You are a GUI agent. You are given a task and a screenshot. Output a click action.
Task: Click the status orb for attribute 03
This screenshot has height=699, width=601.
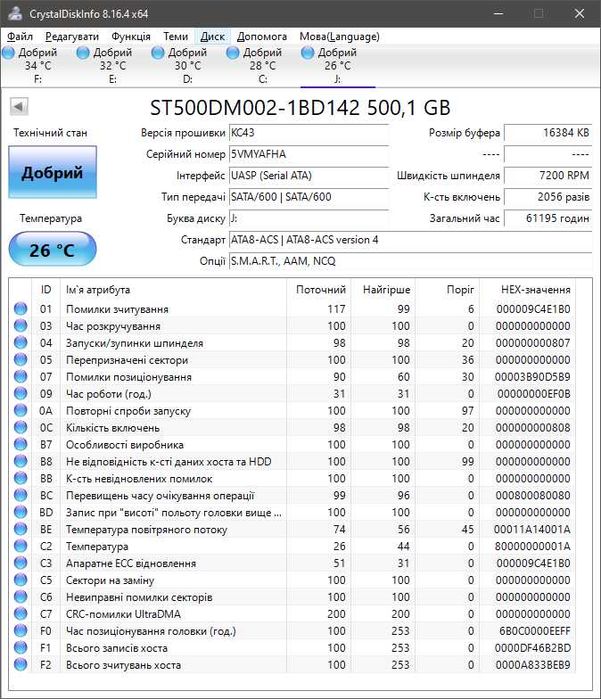[x=21, y=325]
